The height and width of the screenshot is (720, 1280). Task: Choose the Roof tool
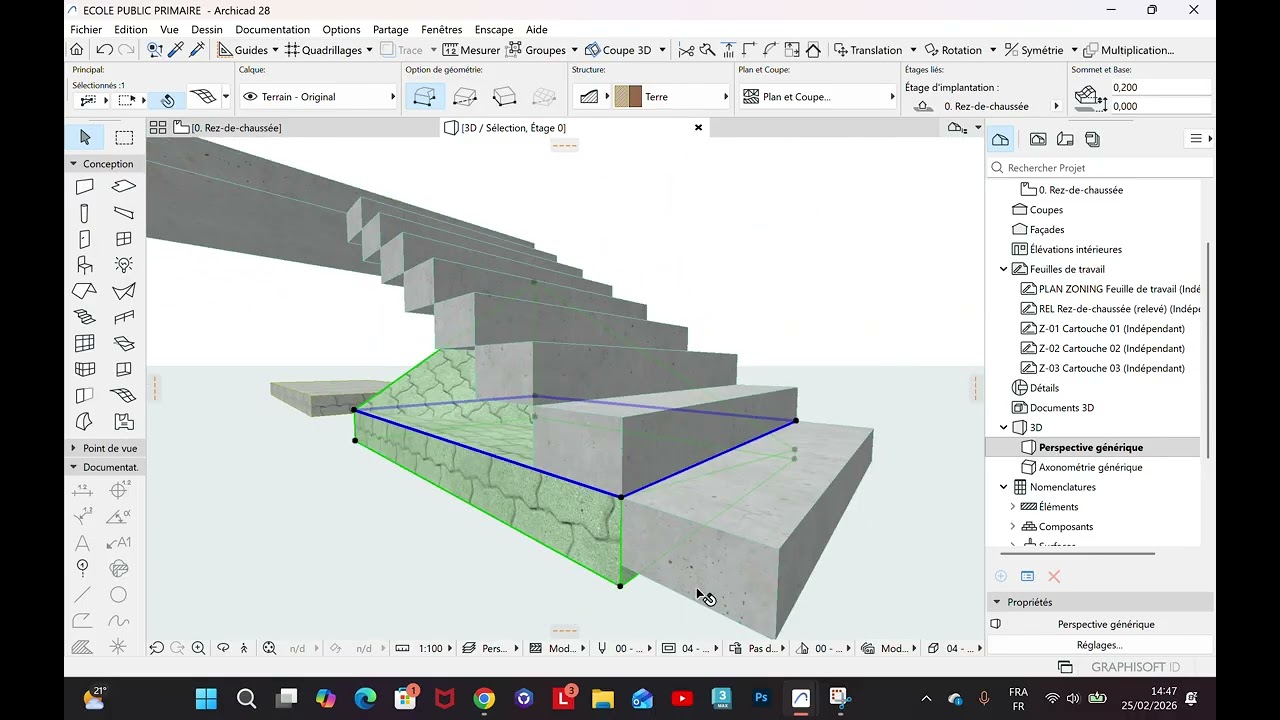[x=85, y=291]
